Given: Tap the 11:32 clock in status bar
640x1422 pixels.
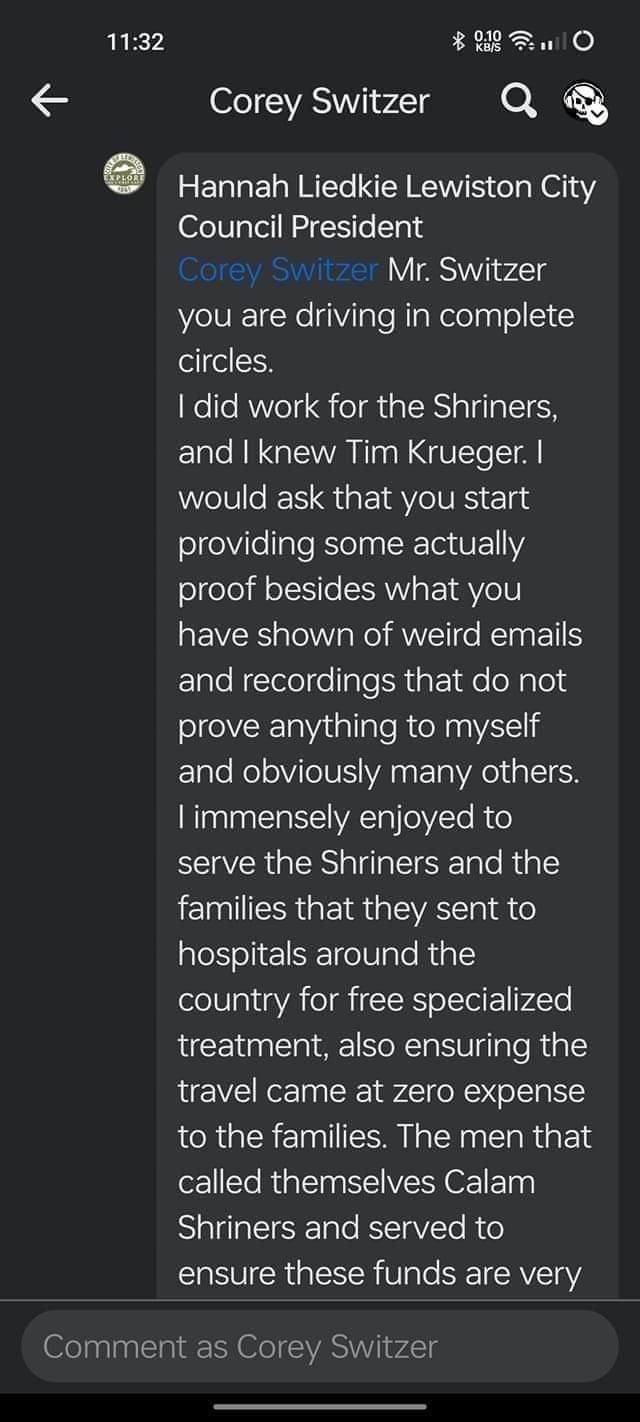Looking at the screenshot, I should pos(135,42).
